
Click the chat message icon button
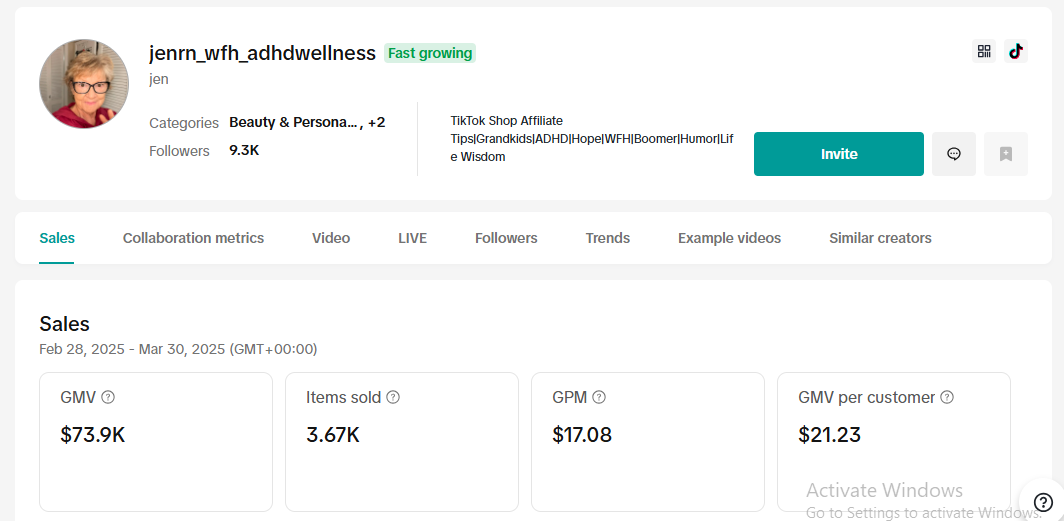click(954, 154)
